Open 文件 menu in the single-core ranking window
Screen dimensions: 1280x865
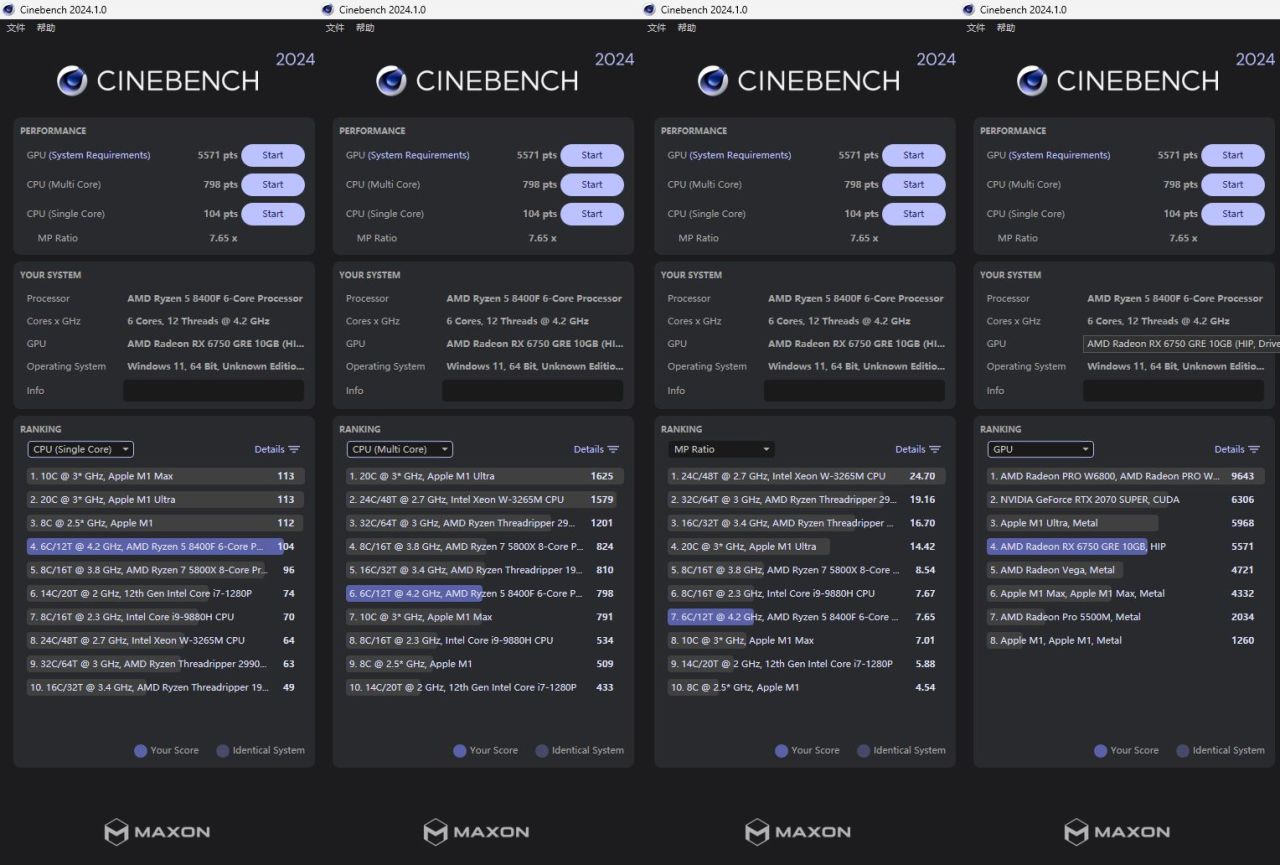16,28
